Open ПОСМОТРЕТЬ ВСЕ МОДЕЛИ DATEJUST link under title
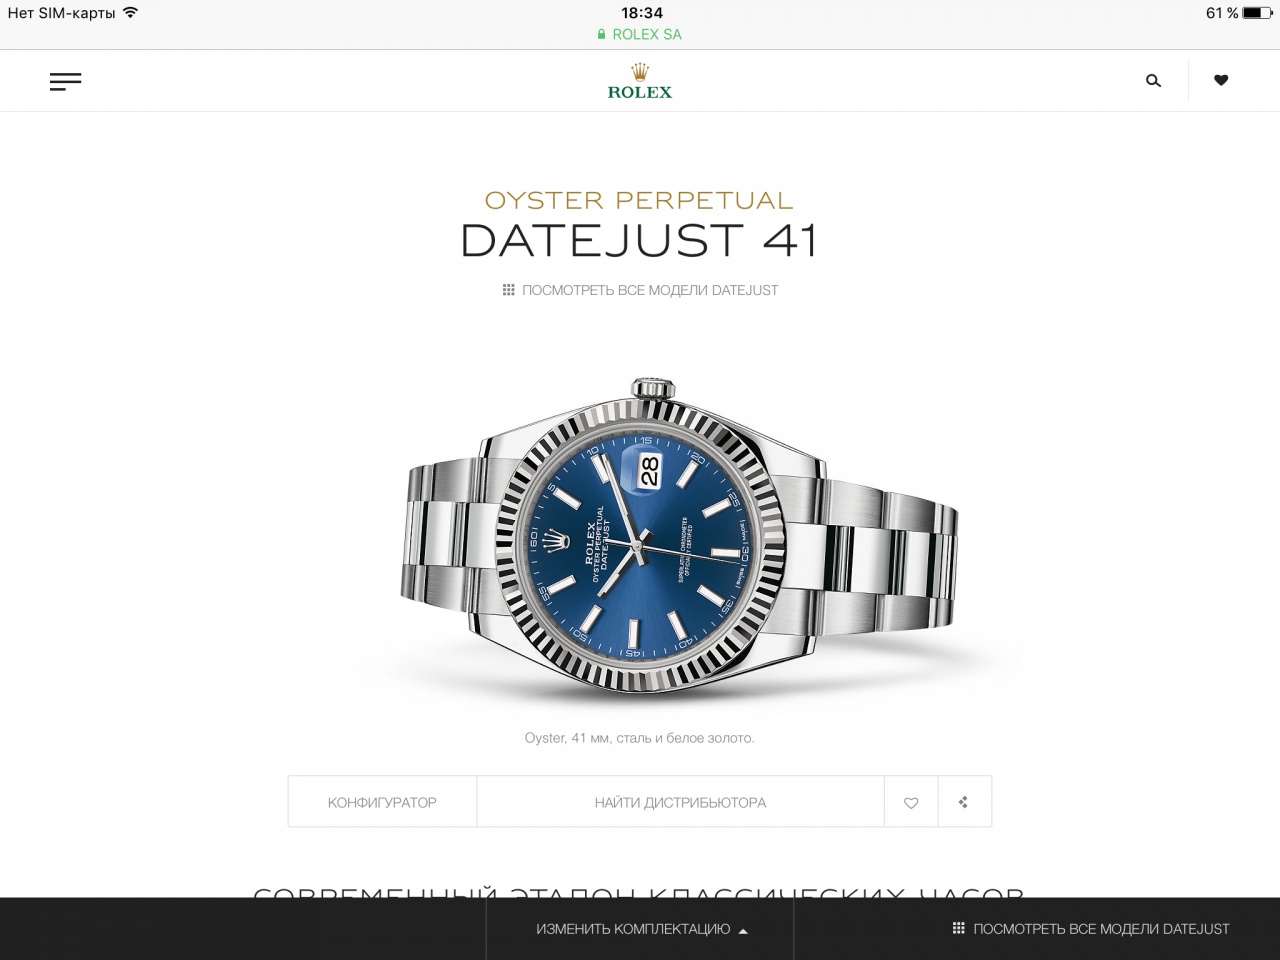 (650, 290)
